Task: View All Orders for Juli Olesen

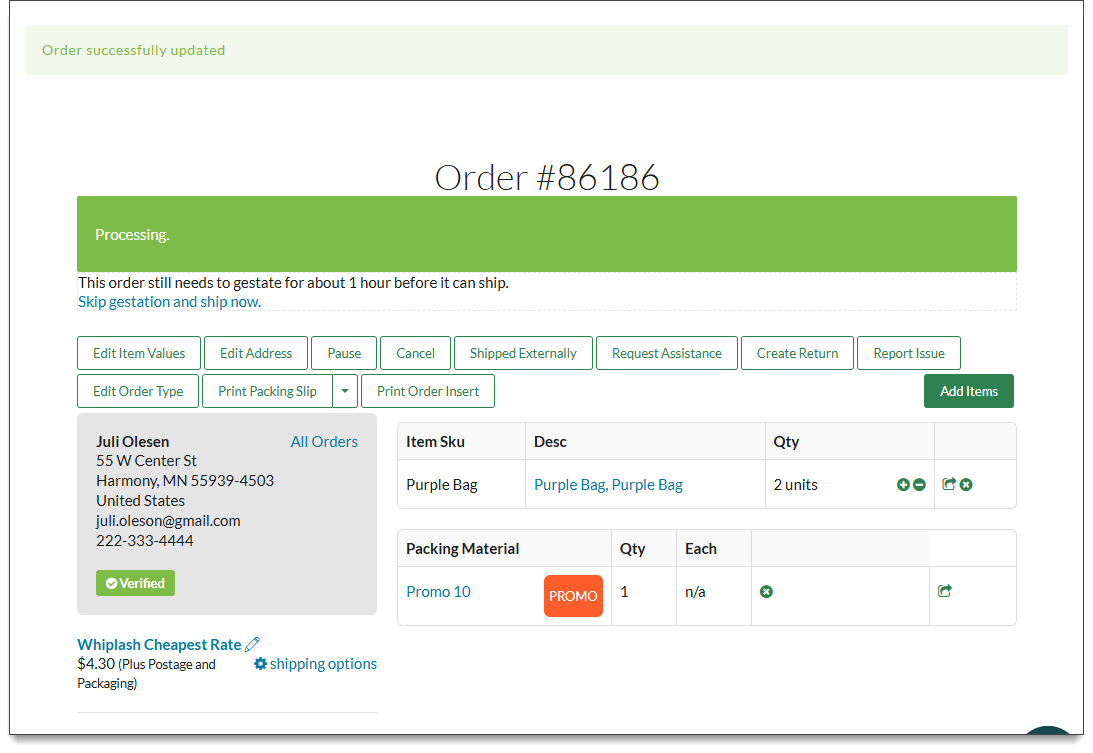Action: pos(324,441)
